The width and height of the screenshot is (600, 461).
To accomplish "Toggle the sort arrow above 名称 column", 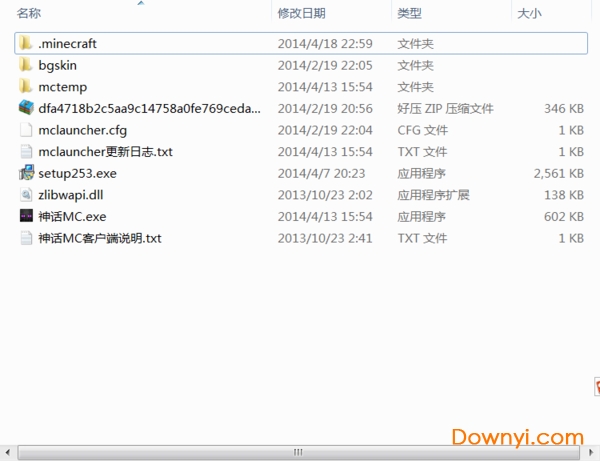I will [140, 3].
